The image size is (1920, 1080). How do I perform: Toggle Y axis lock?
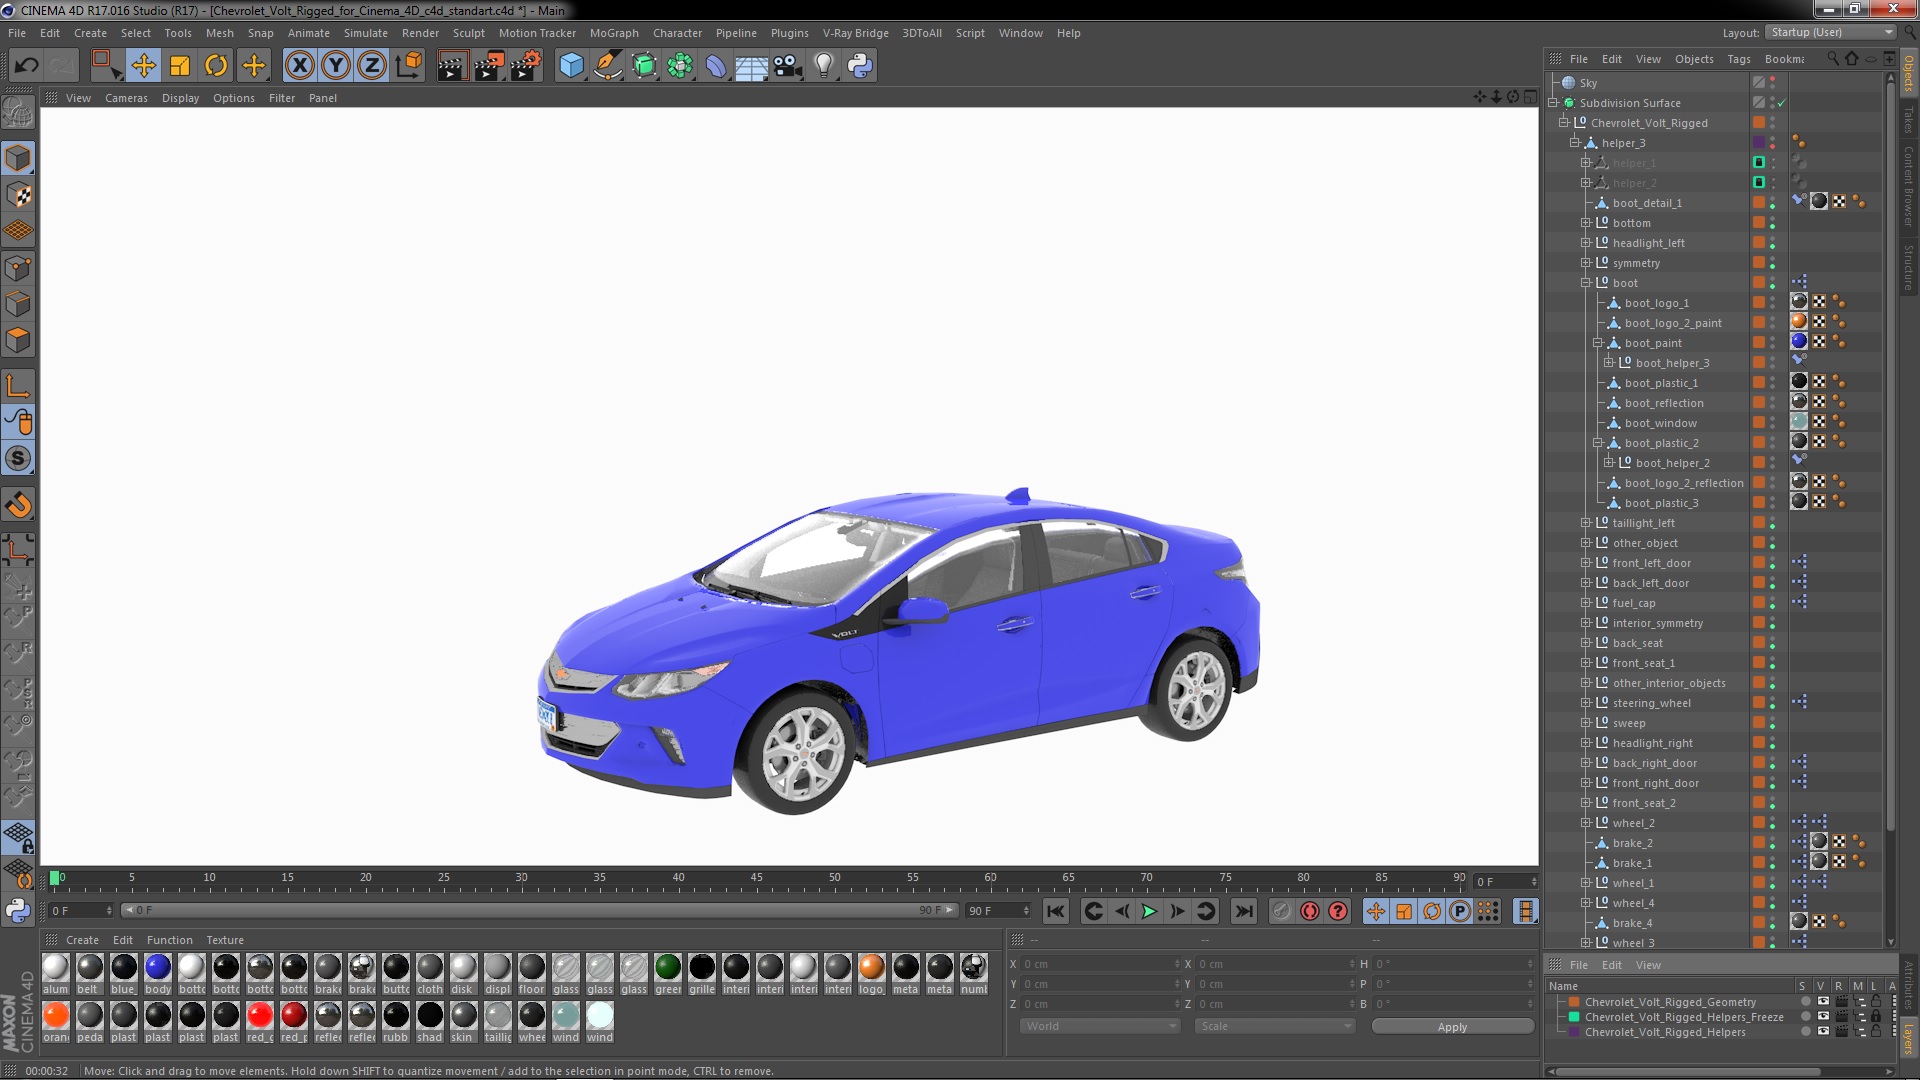[x=336, y=66]
